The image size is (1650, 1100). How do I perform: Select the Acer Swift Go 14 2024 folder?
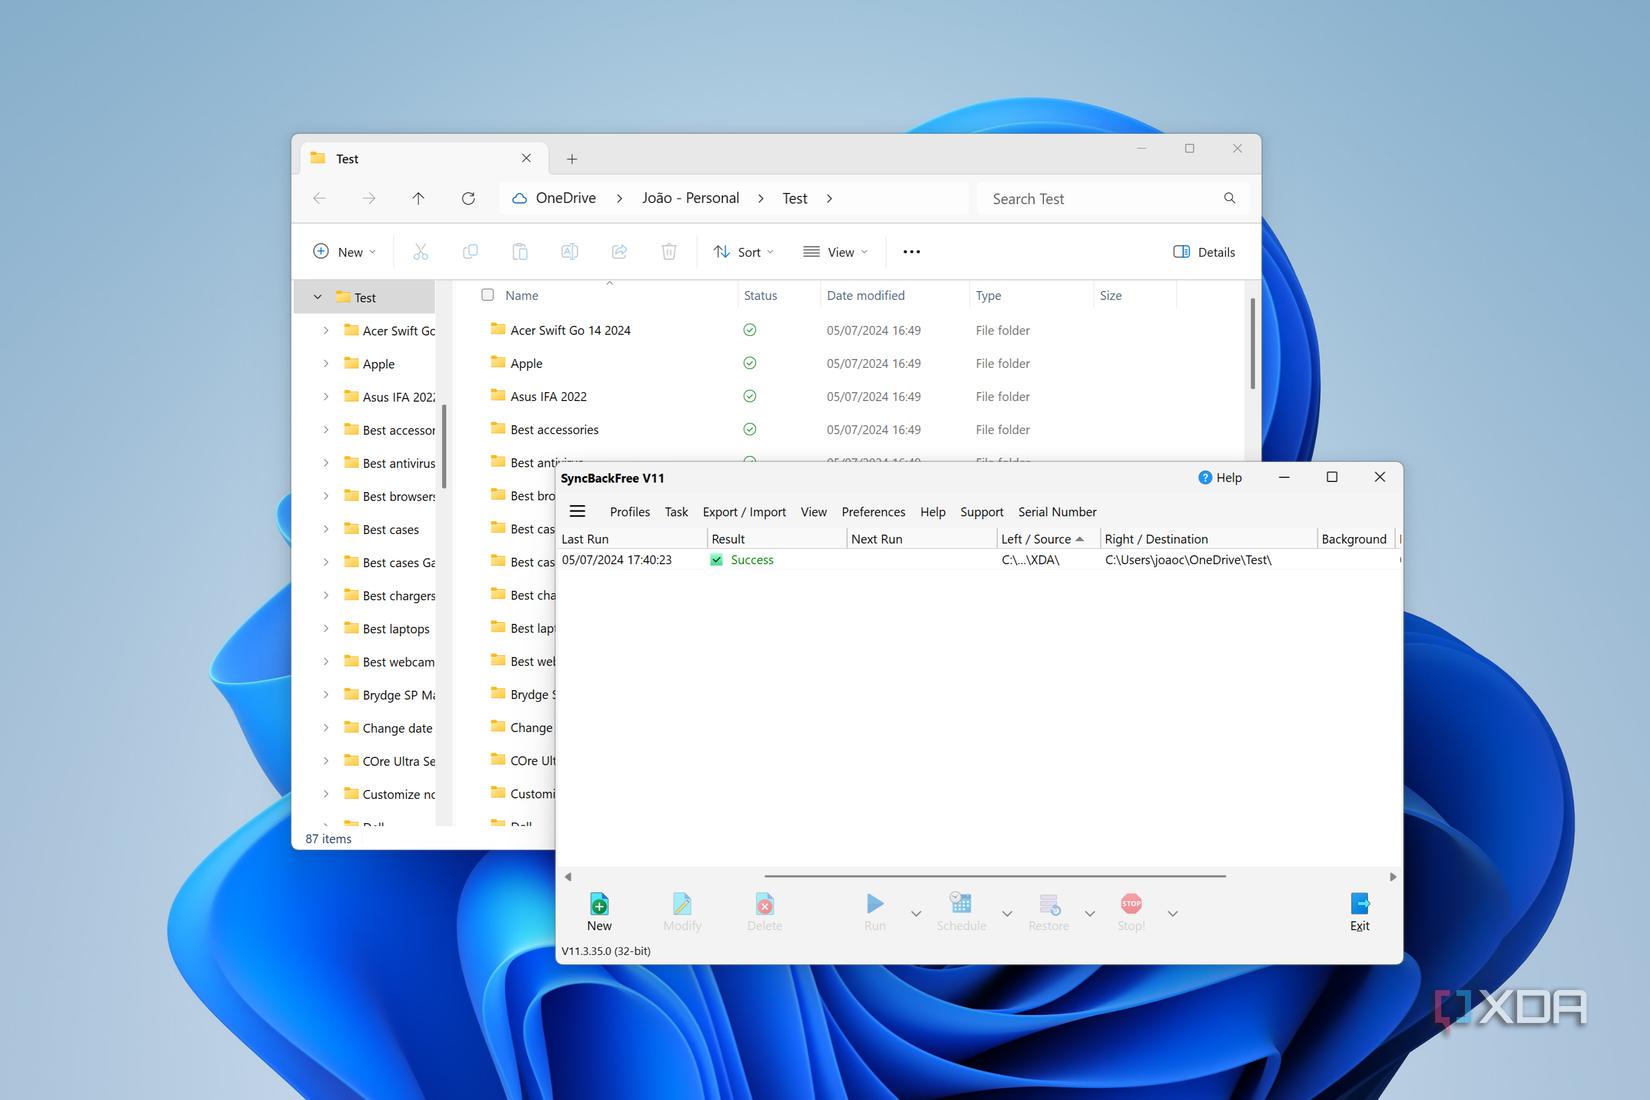570,330
